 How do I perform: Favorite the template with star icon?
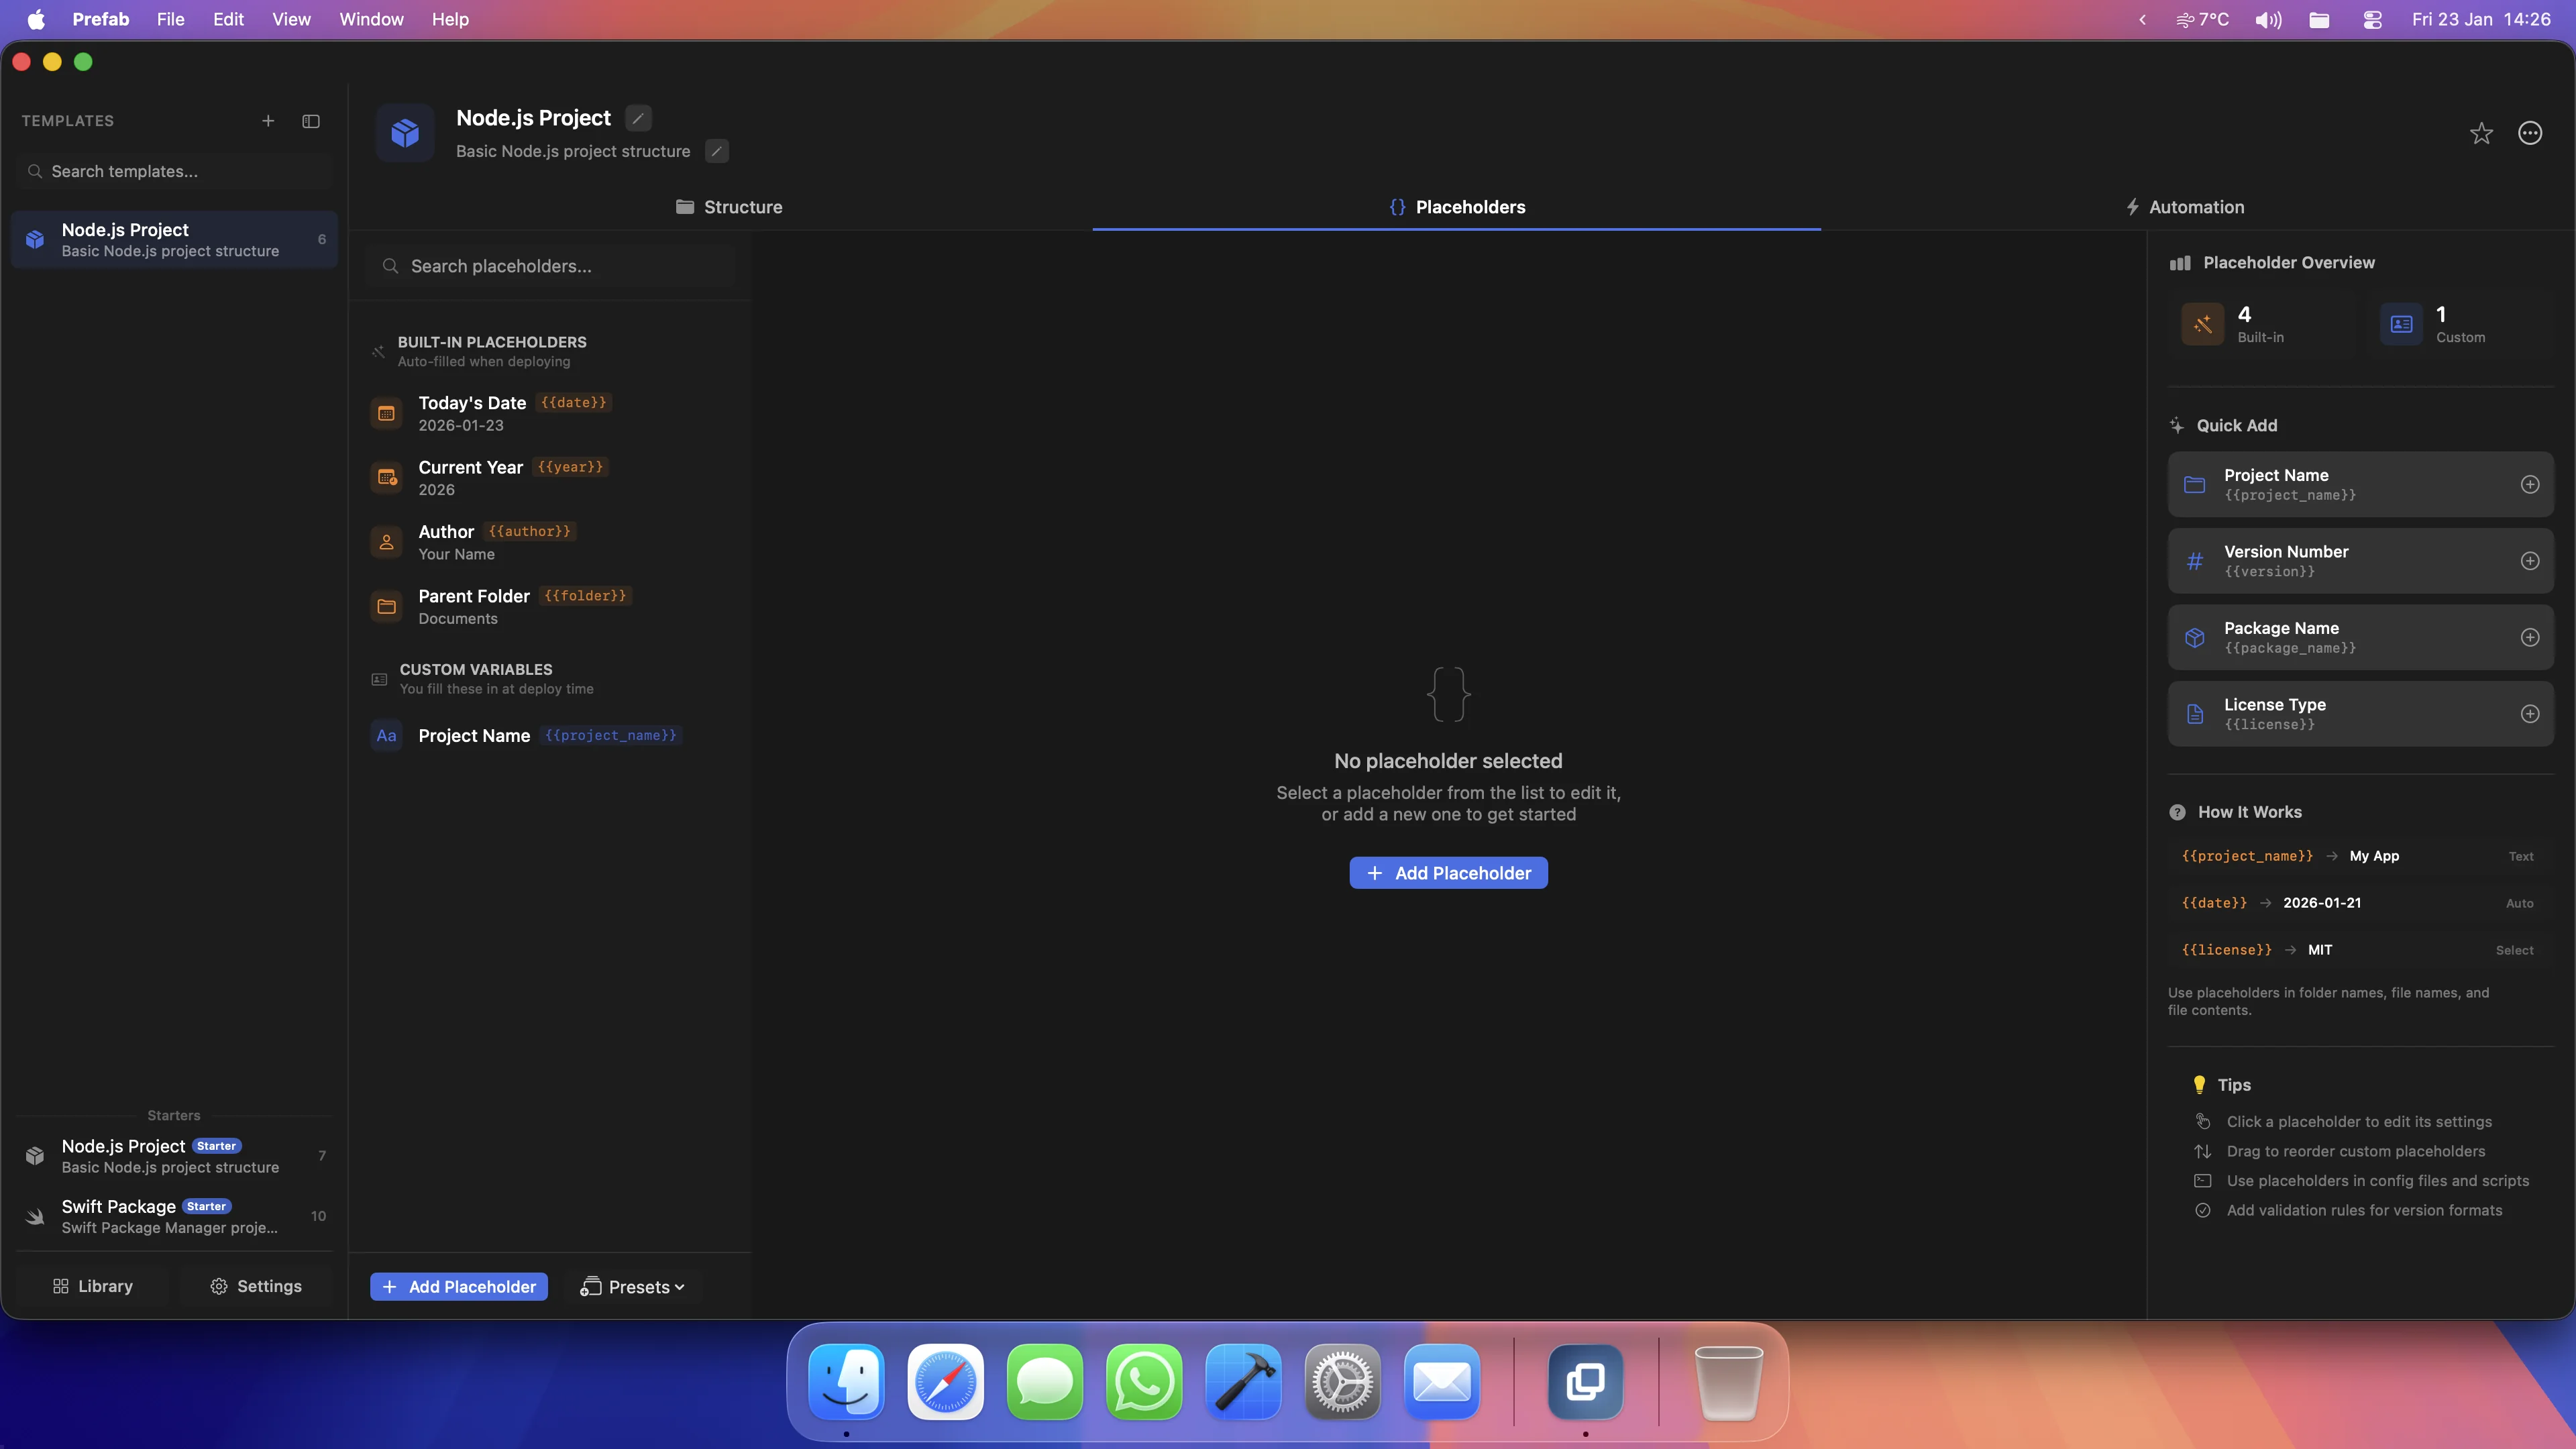click(2481, 133)
